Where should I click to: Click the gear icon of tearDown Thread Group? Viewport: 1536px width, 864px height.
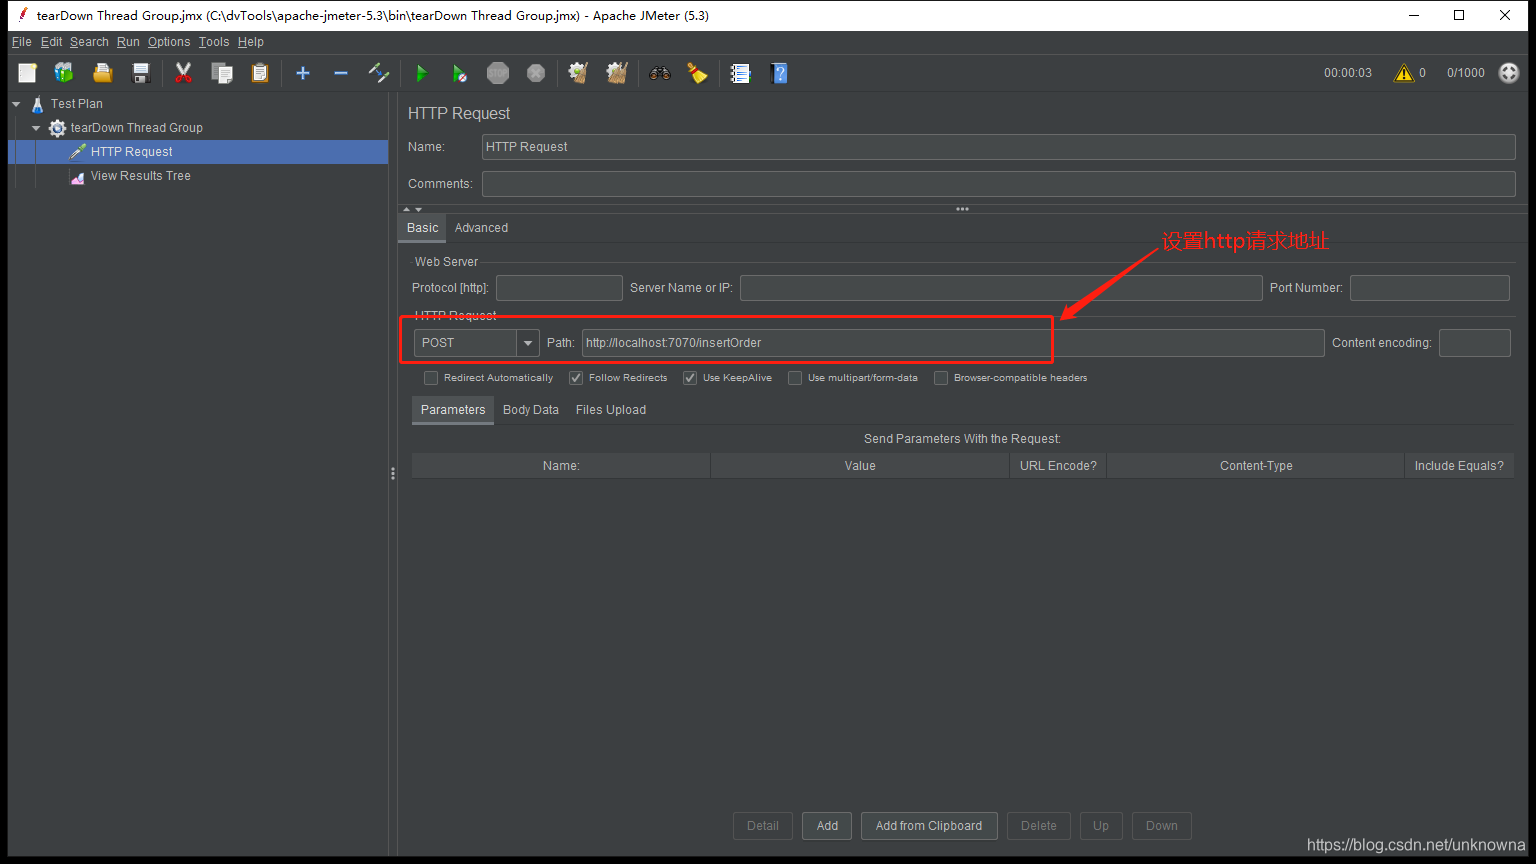tap(57, 128)
